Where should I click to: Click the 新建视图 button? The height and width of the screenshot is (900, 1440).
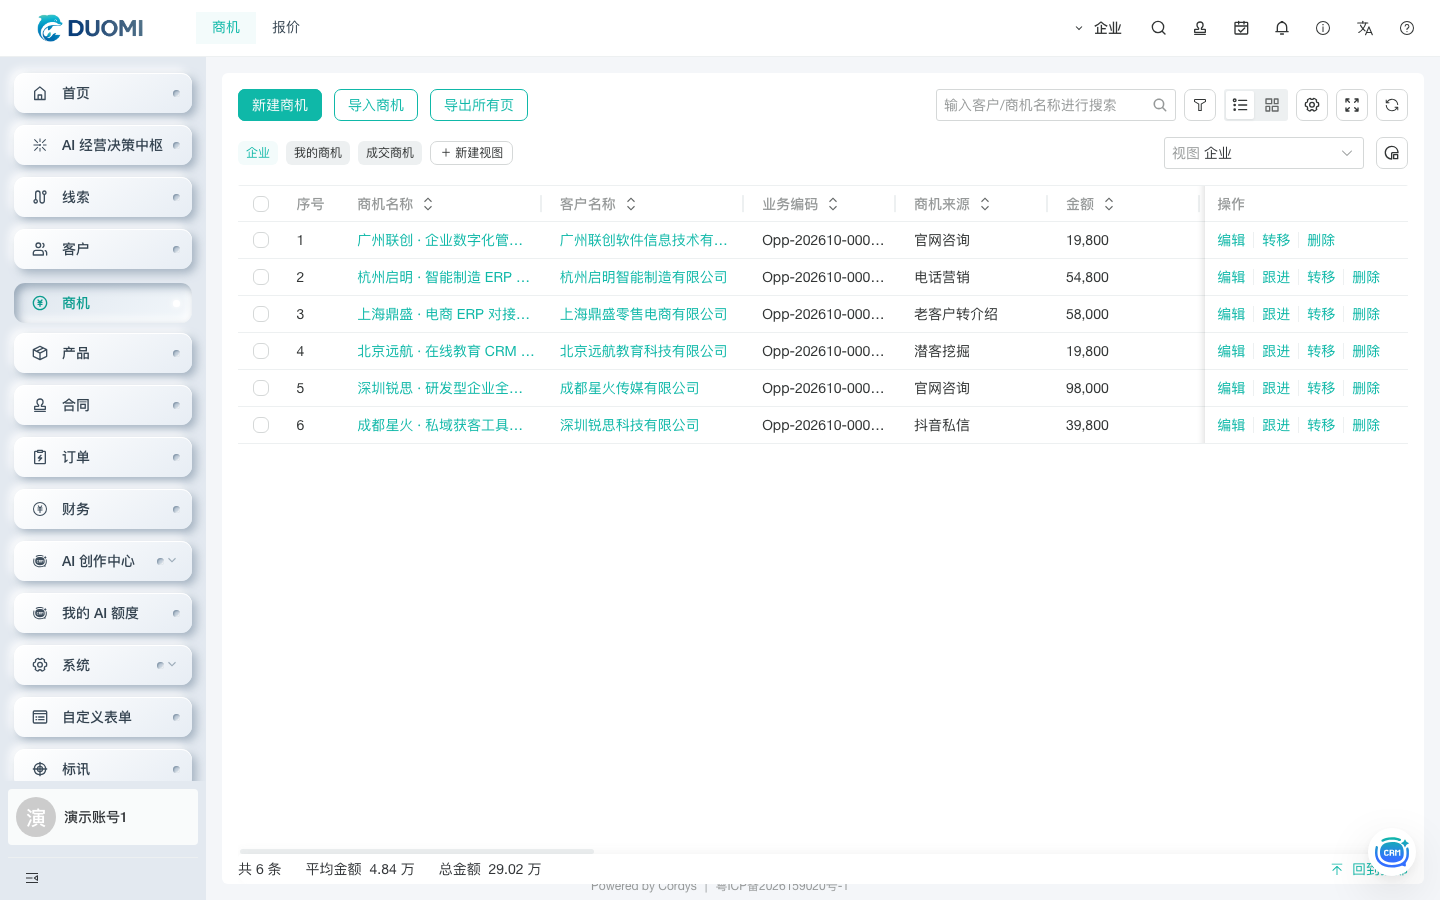coord(472,153)
